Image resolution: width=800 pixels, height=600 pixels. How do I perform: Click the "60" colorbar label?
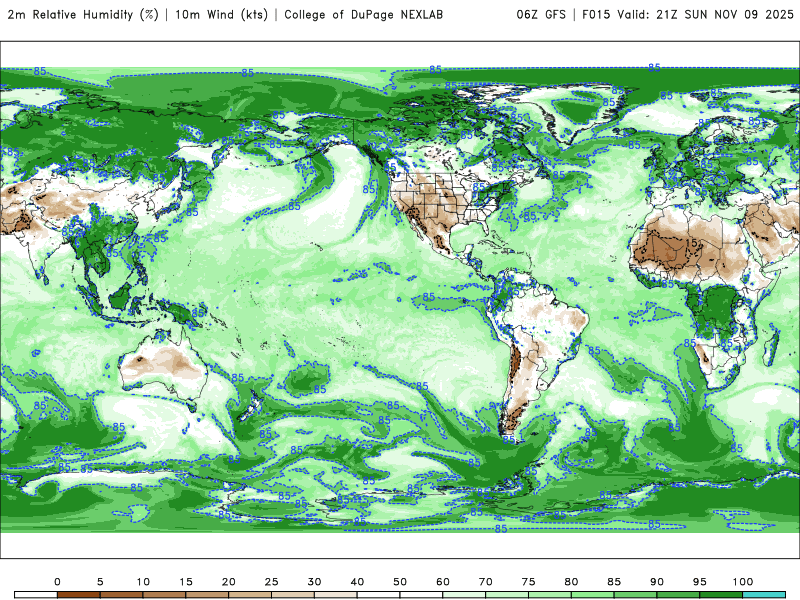[443, 582]
